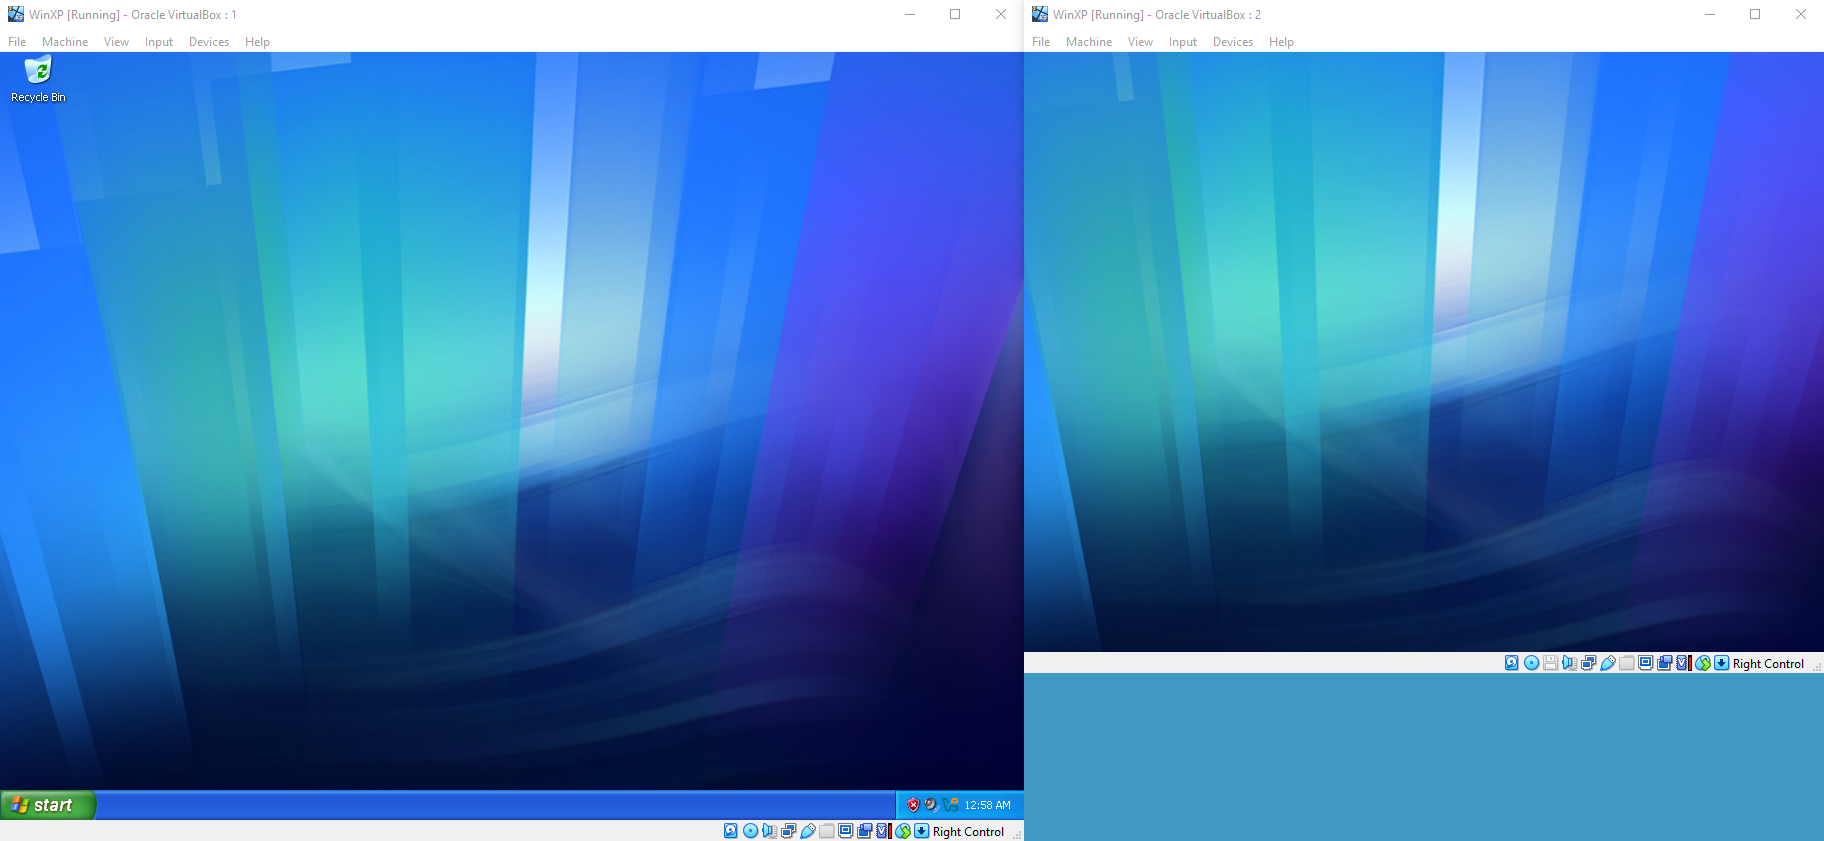Click the speaker volume tray icon
The image size is (1824, 841).
click(x=931, y=805)
